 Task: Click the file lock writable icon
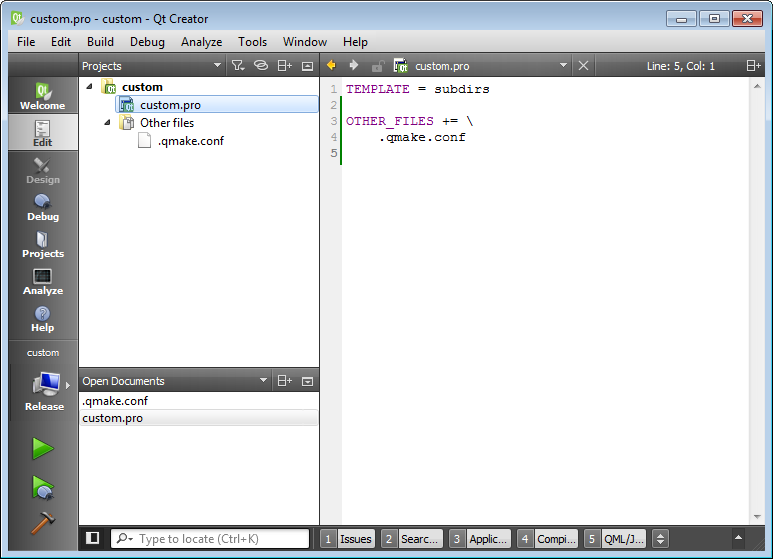pyautogui.click(x=378, y=66)
